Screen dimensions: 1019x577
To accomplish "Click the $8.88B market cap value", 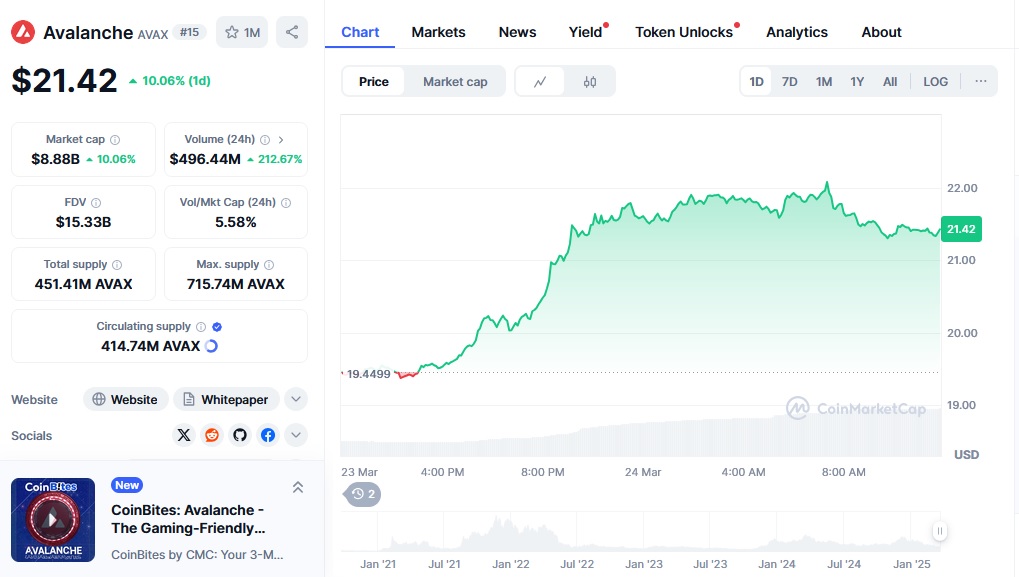I will click(55, 159).
